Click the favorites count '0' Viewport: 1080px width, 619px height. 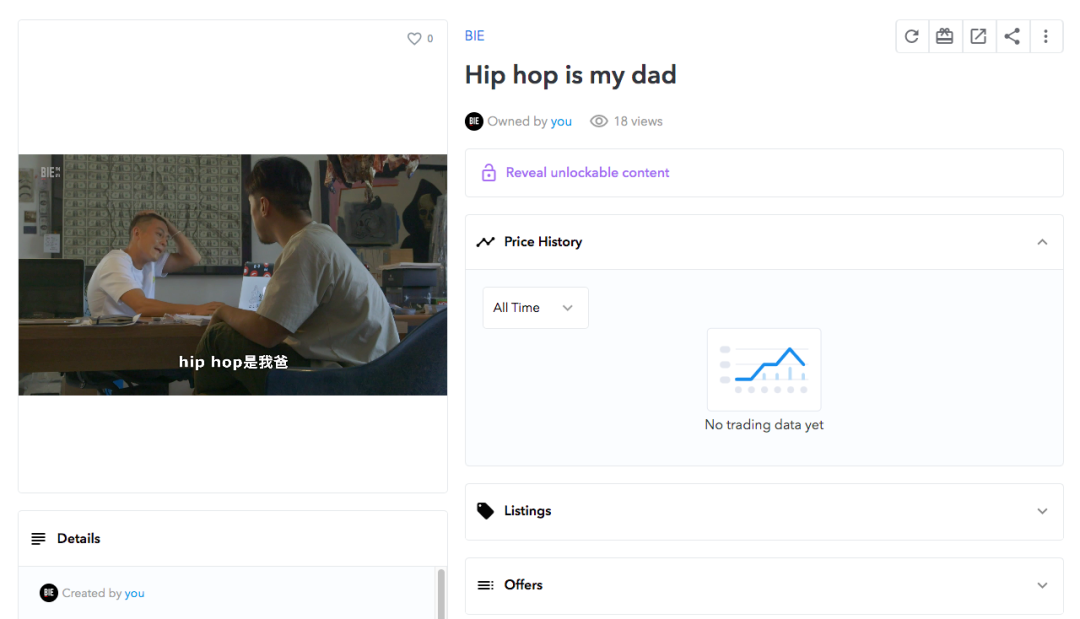[430, 39]
